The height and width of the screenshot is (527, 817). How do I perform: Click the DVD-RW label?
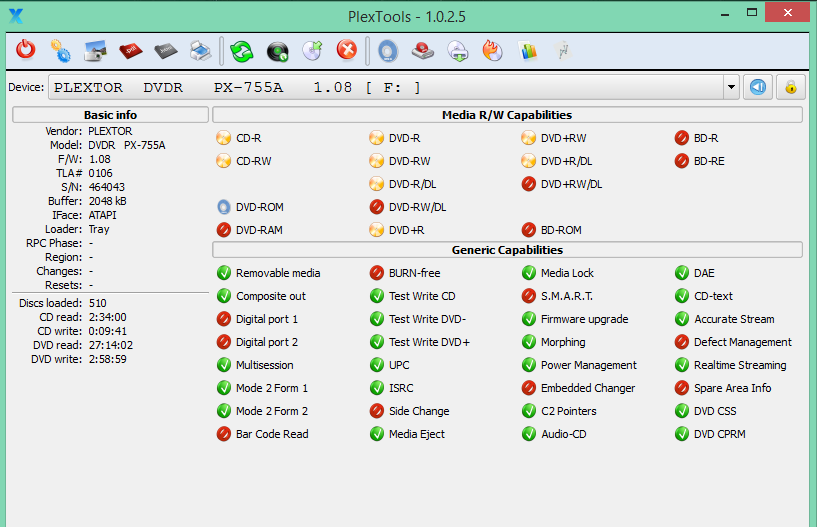410,161
